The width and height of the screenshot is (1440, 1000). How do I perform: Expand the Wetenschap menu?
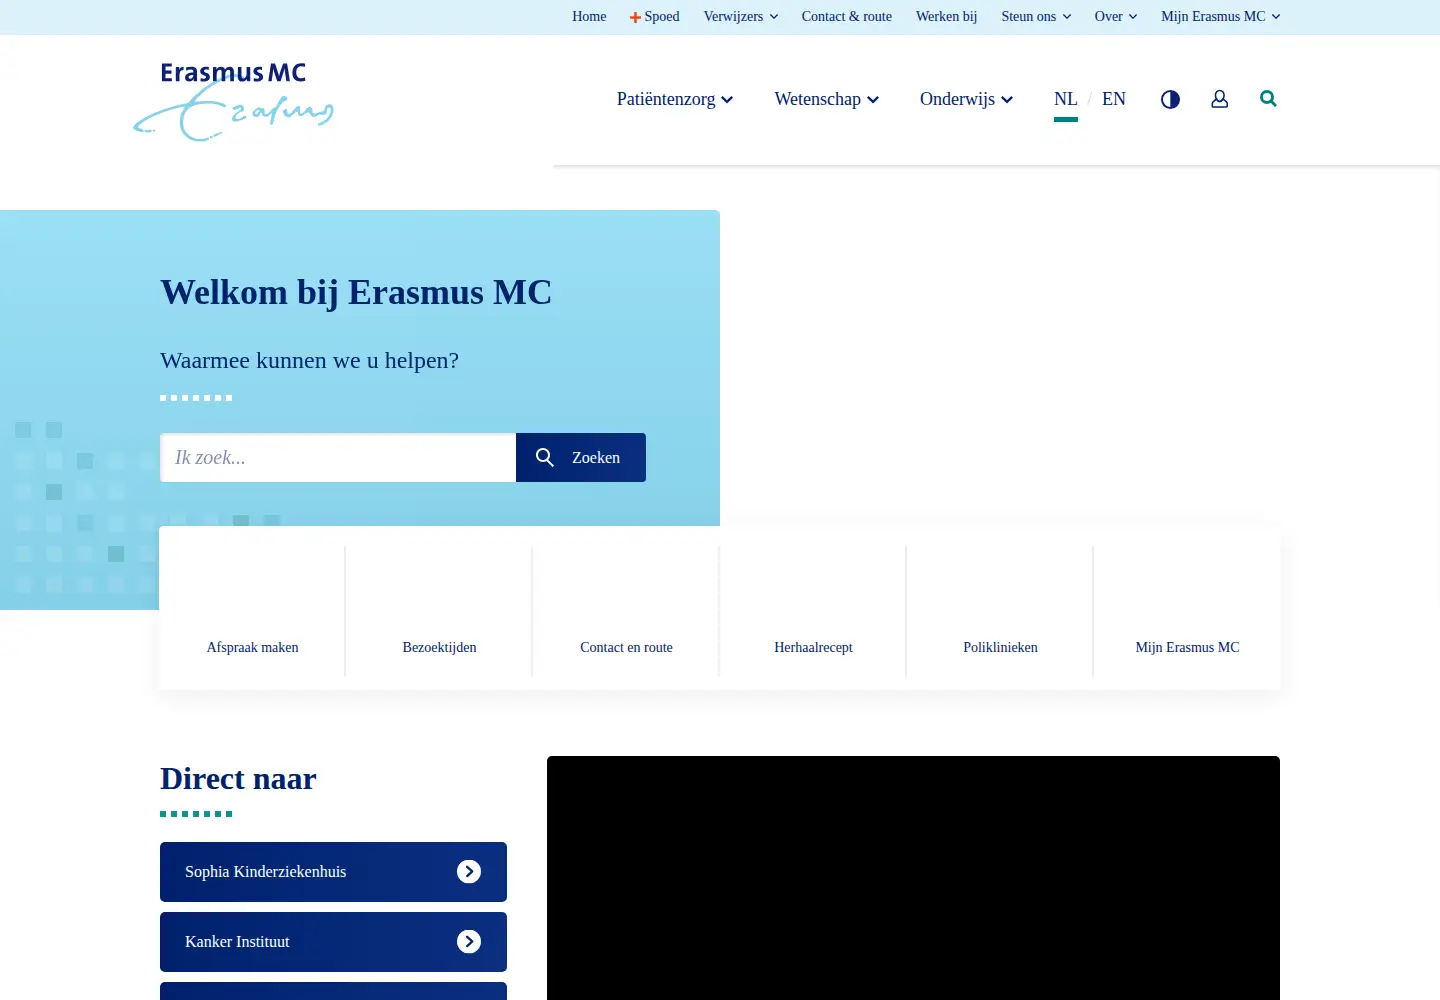point(827,99)
